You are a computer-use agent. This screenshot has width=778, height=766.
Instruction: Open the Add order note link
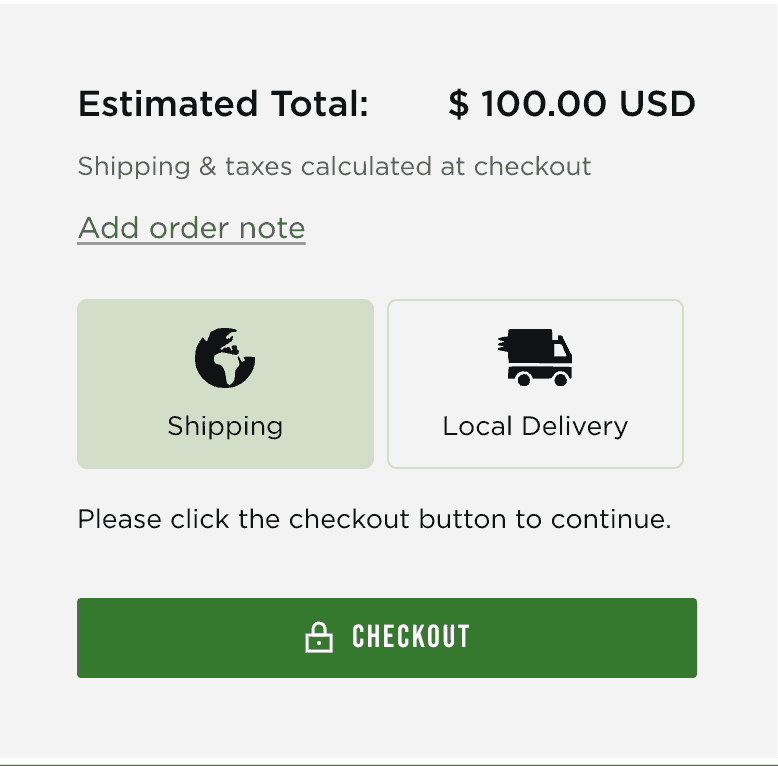pos(191,228)
